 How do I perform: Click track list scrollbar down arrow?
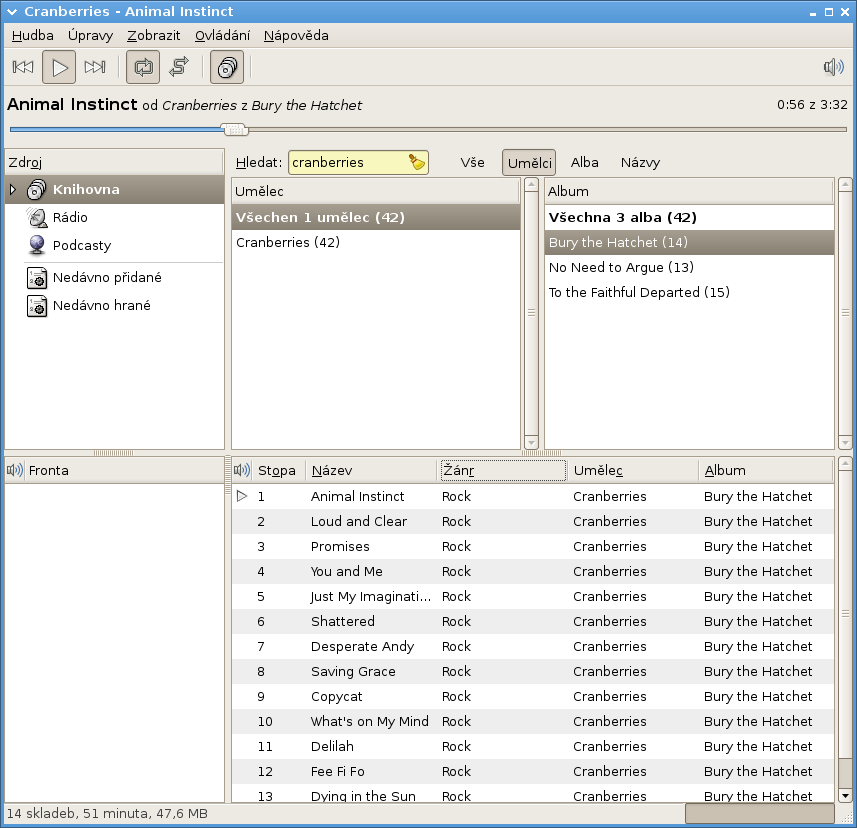pos(845,795)
